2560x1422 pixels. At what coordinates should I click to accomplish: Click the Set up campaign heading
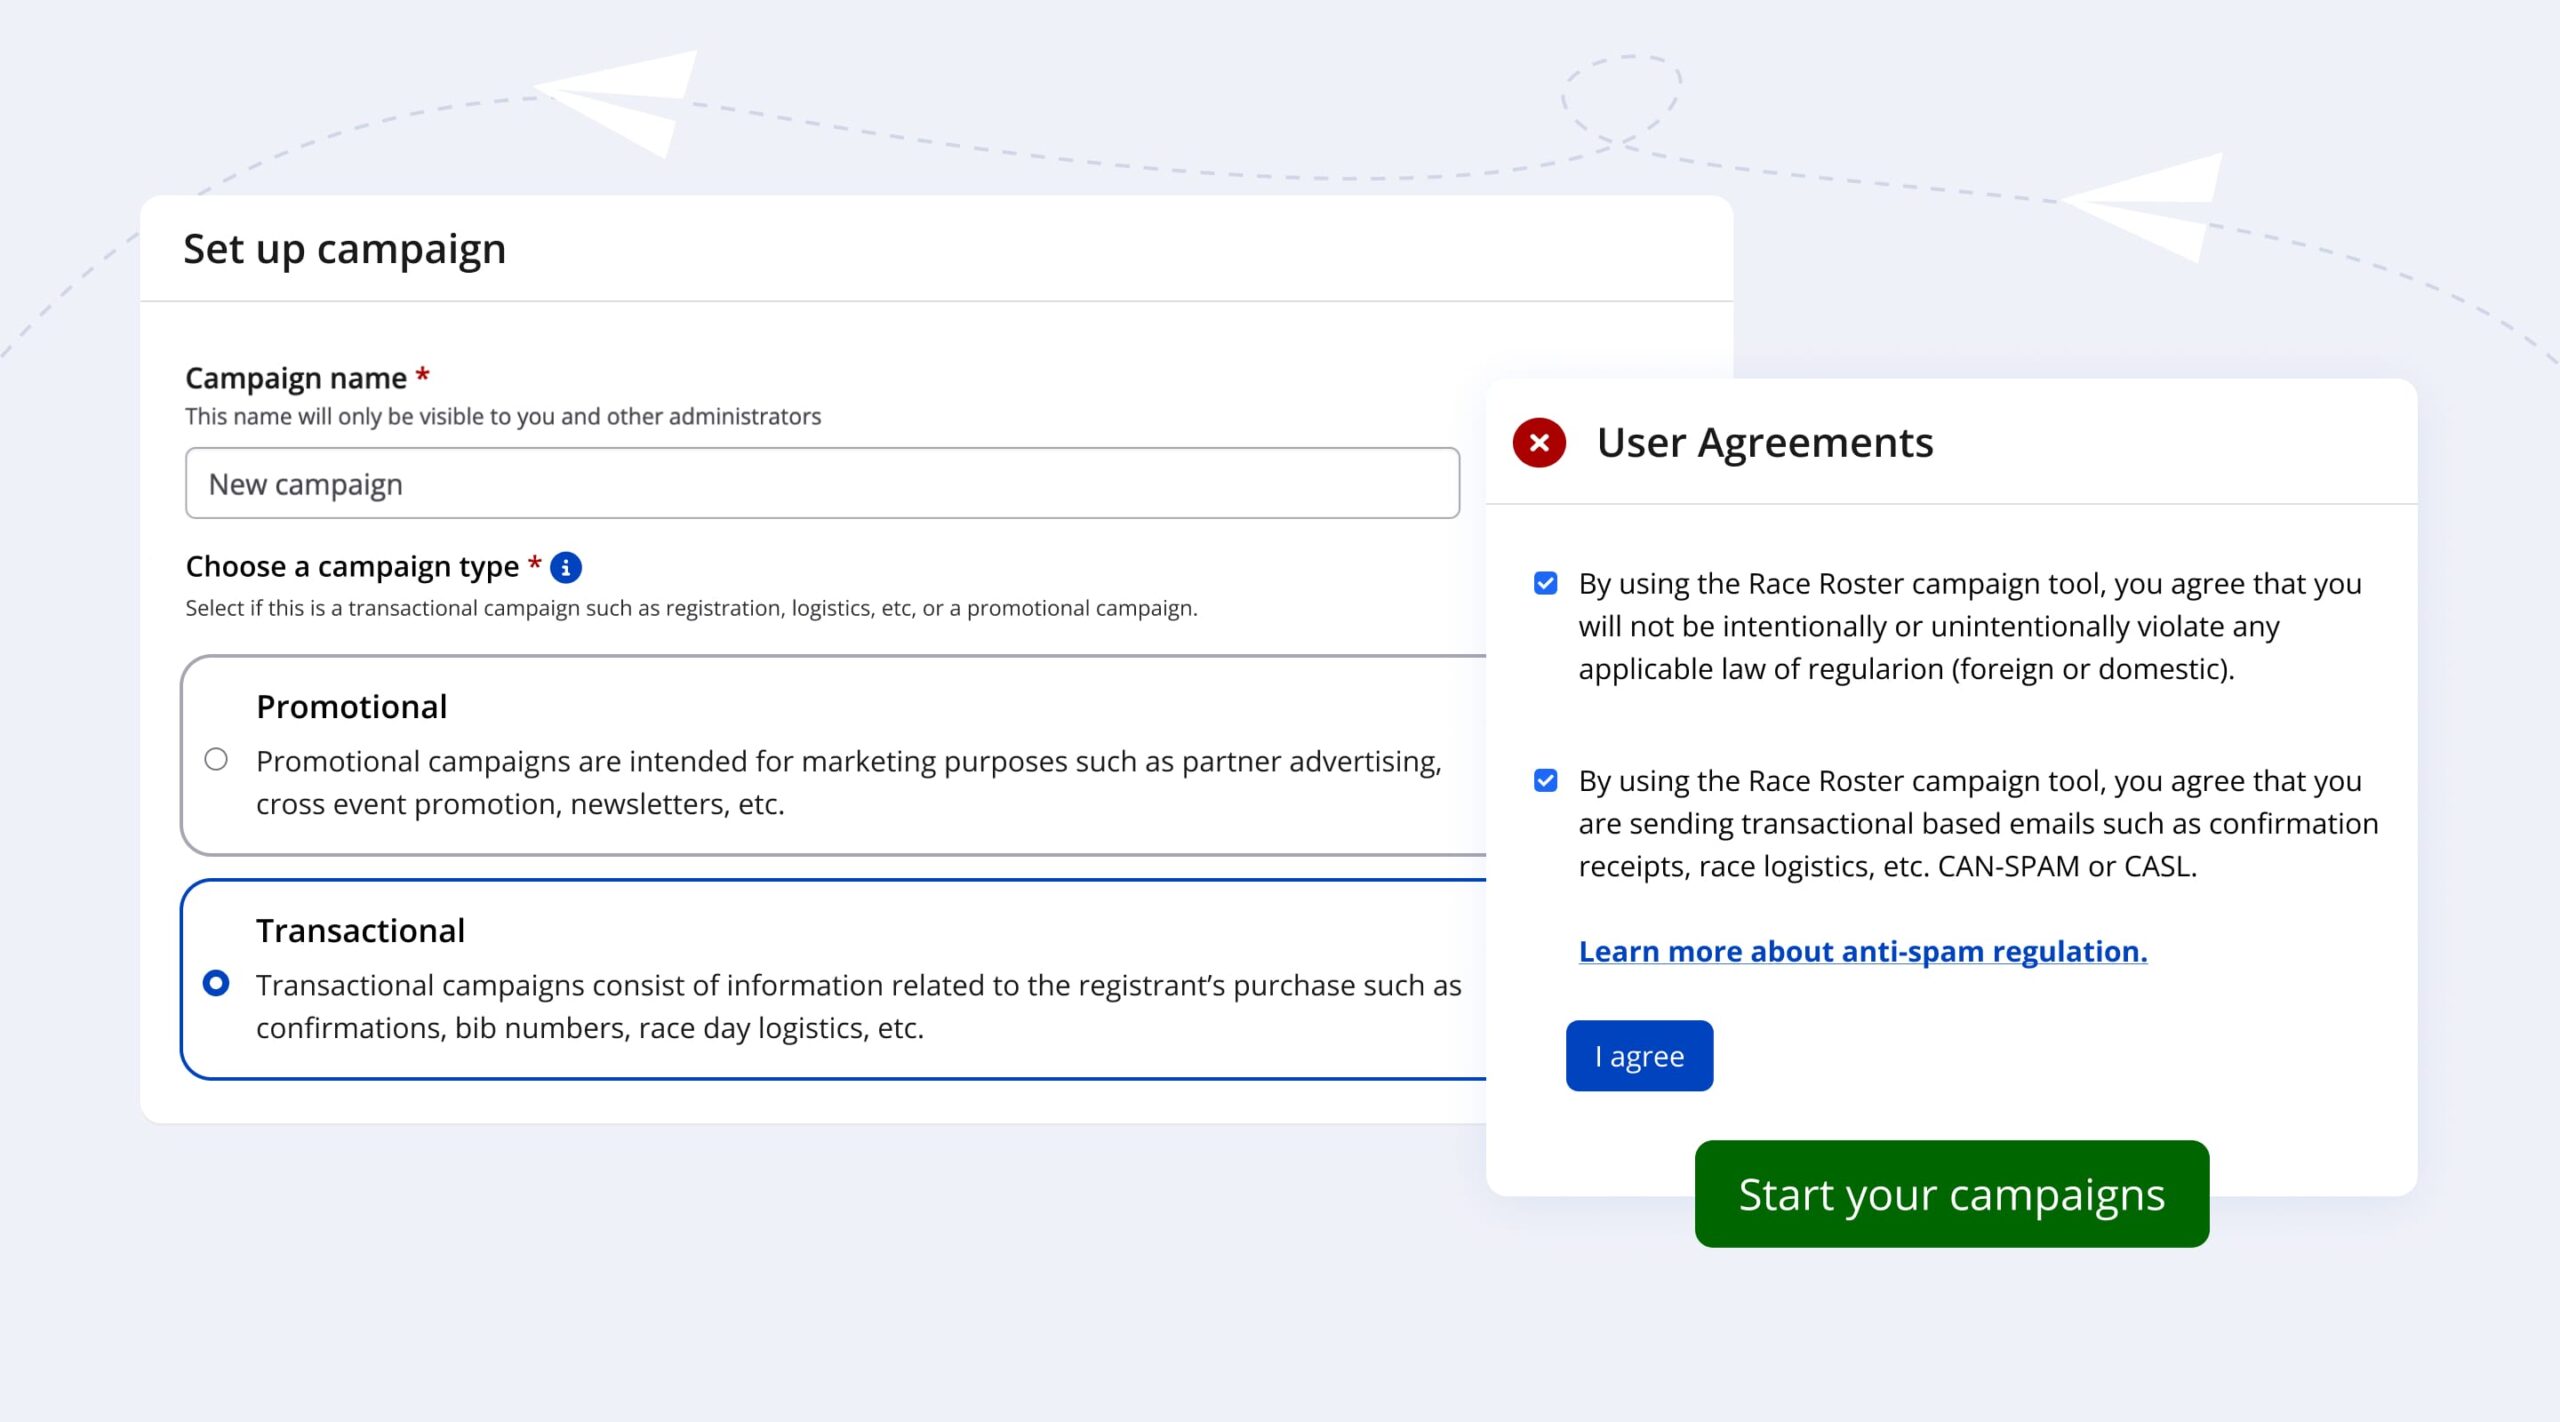pos(344,249)
